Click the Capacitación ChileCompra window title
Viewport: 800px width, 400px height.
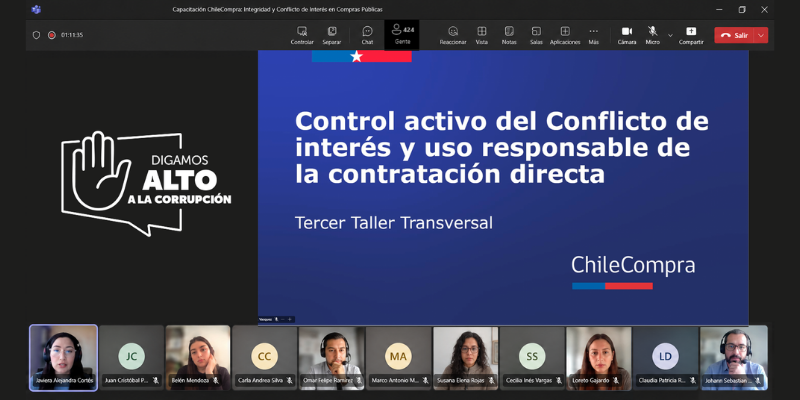click(278, 9)
